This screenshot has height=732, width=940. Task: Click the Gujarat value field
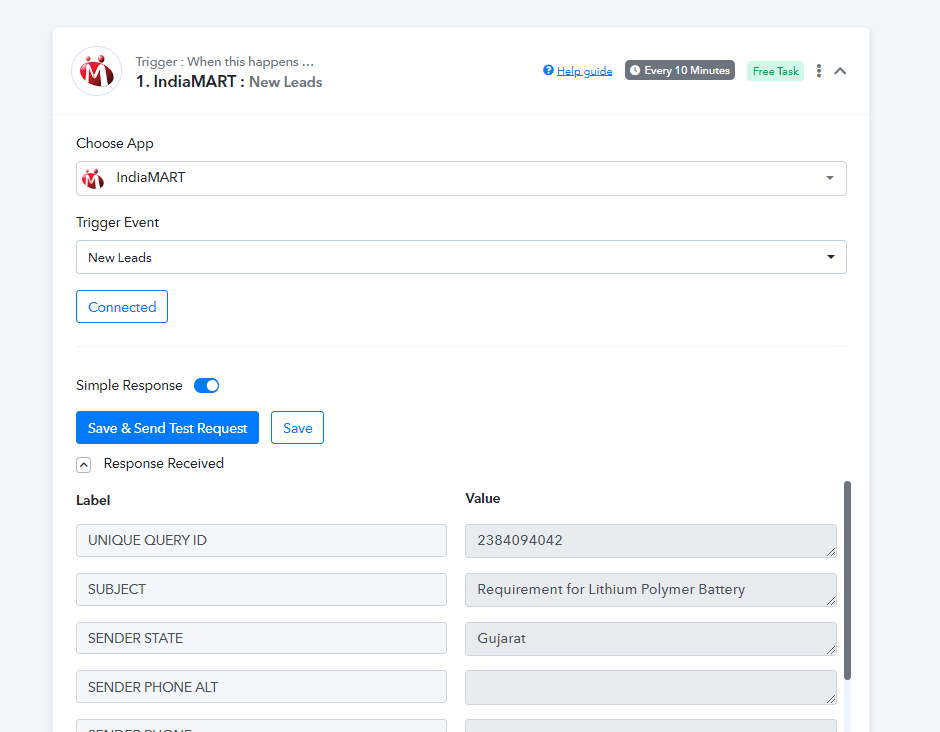[651, 638]
